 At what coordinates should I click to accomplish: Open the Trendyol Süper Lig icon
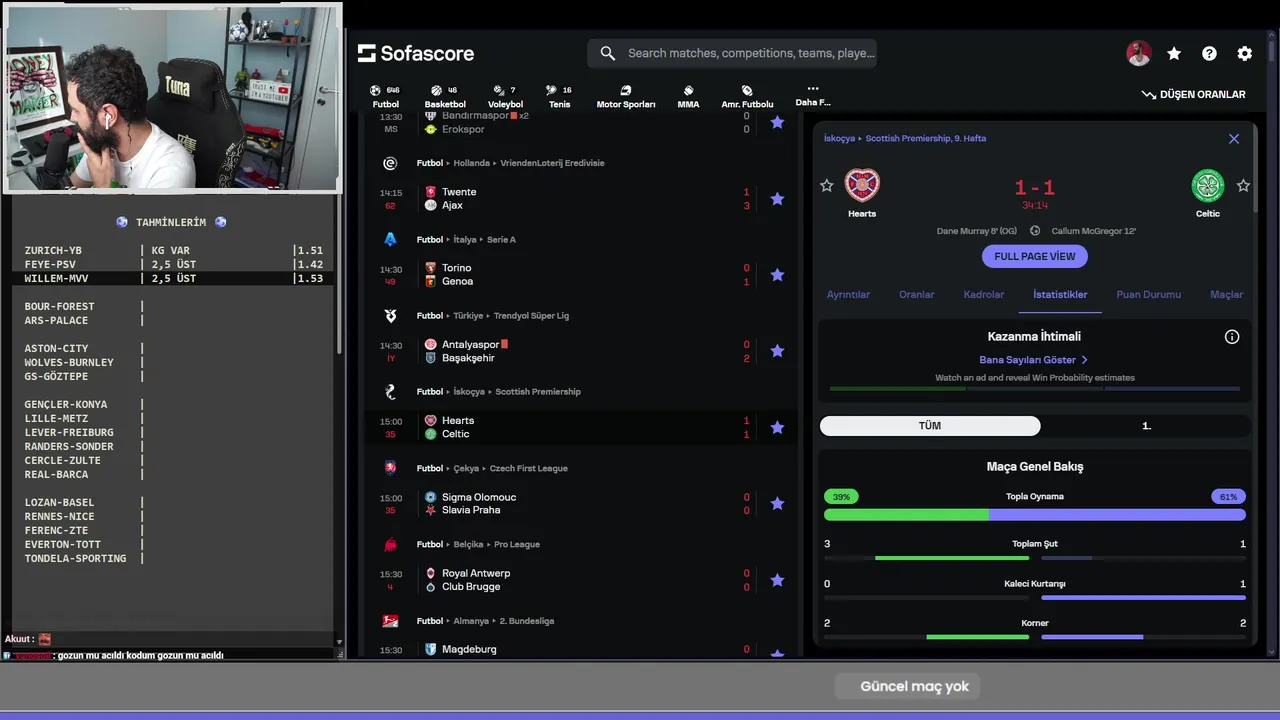[390, 315]
